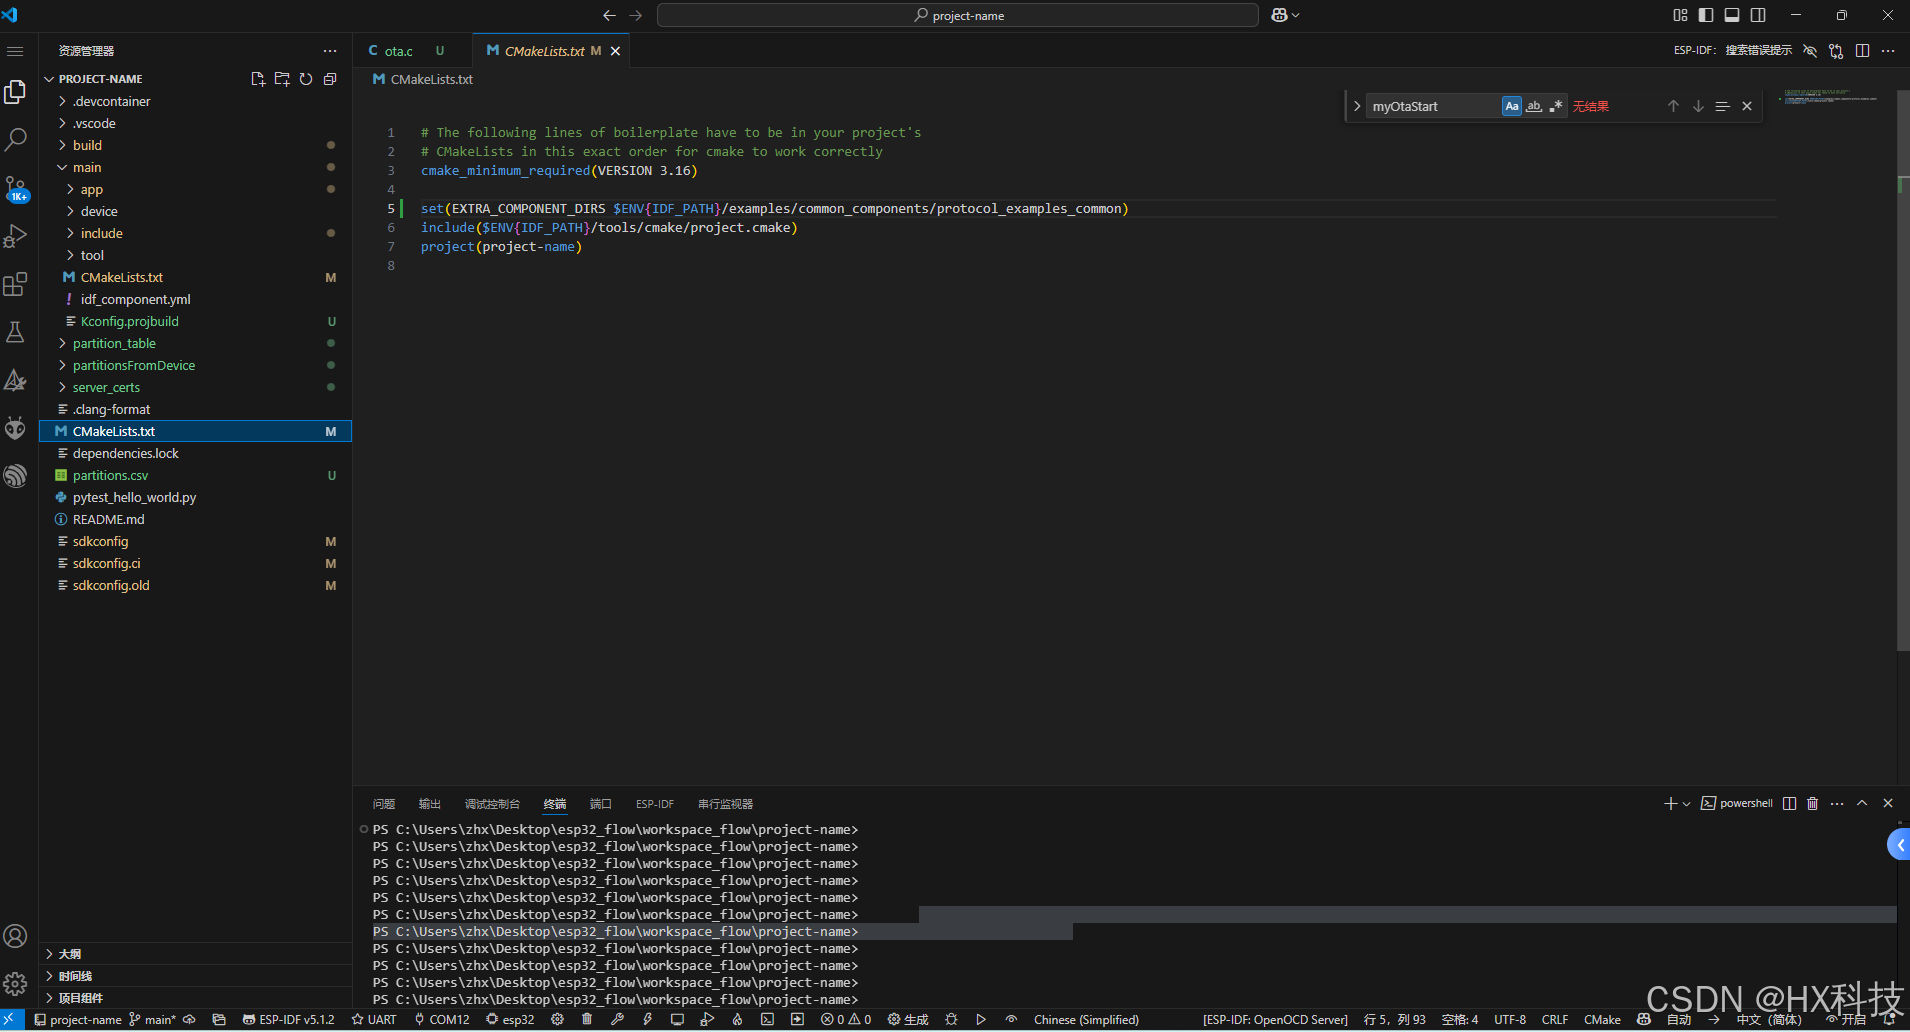Screen dimensions: 1910x1032
Task: Click the myOtaStart find input field
Action: (1432, 106)
